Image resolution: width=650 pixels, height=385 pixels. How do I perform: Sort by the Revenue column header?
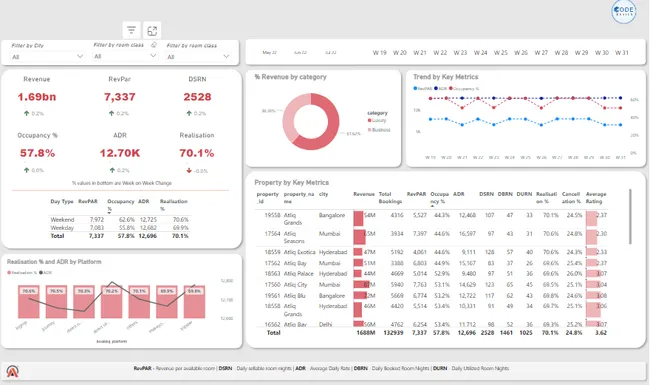(x=364, y=194)
